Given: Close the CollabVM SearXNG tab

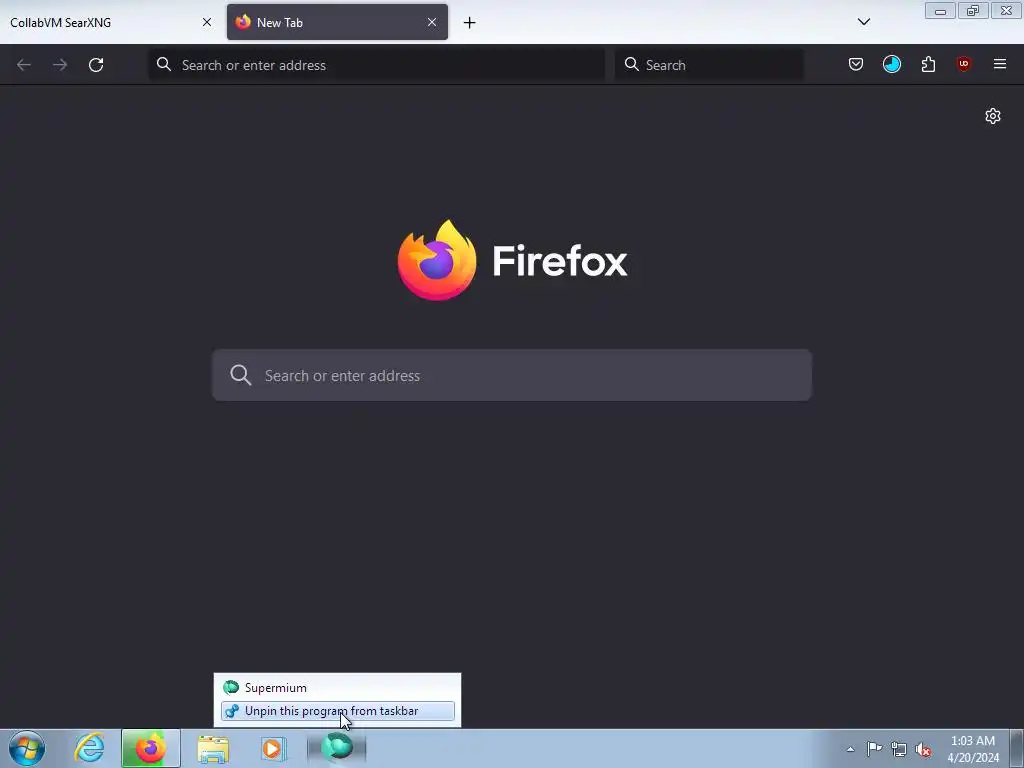Looking at the screenshot, I should tap(206, 22).
